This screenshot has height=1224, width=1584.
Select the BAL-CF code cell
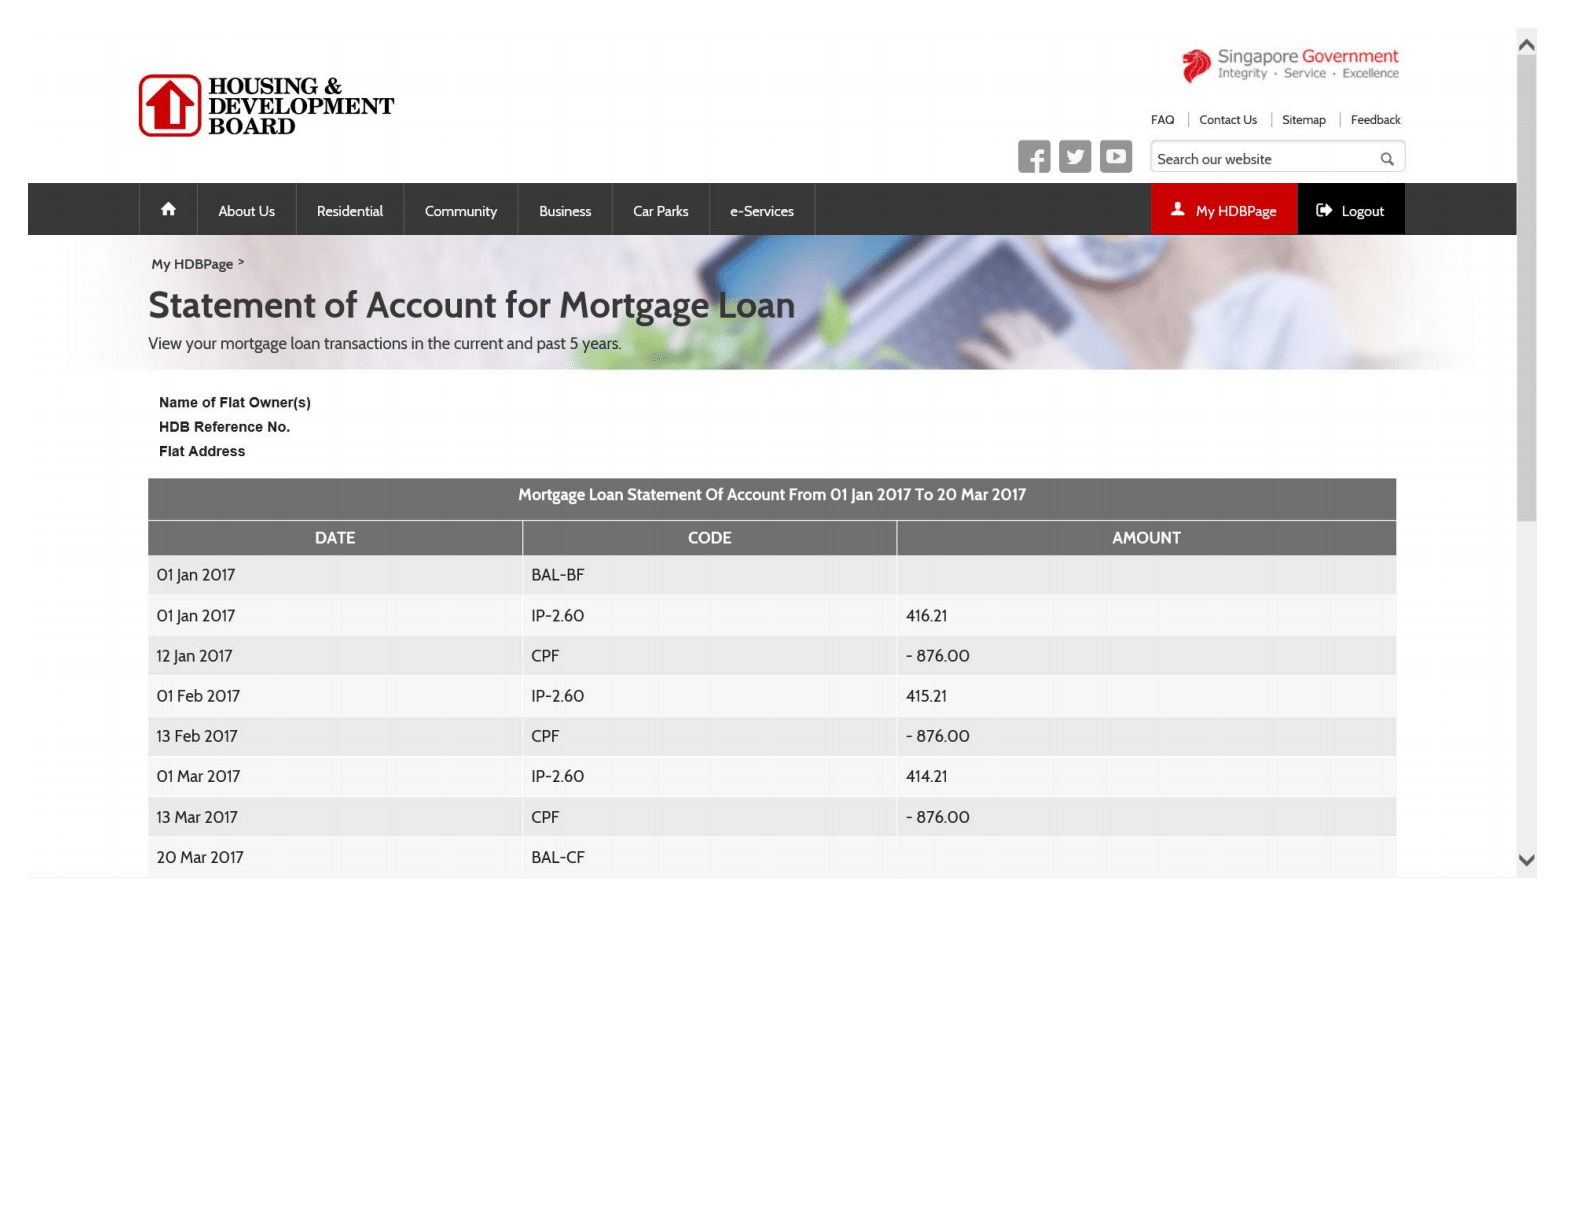[710, 857]
